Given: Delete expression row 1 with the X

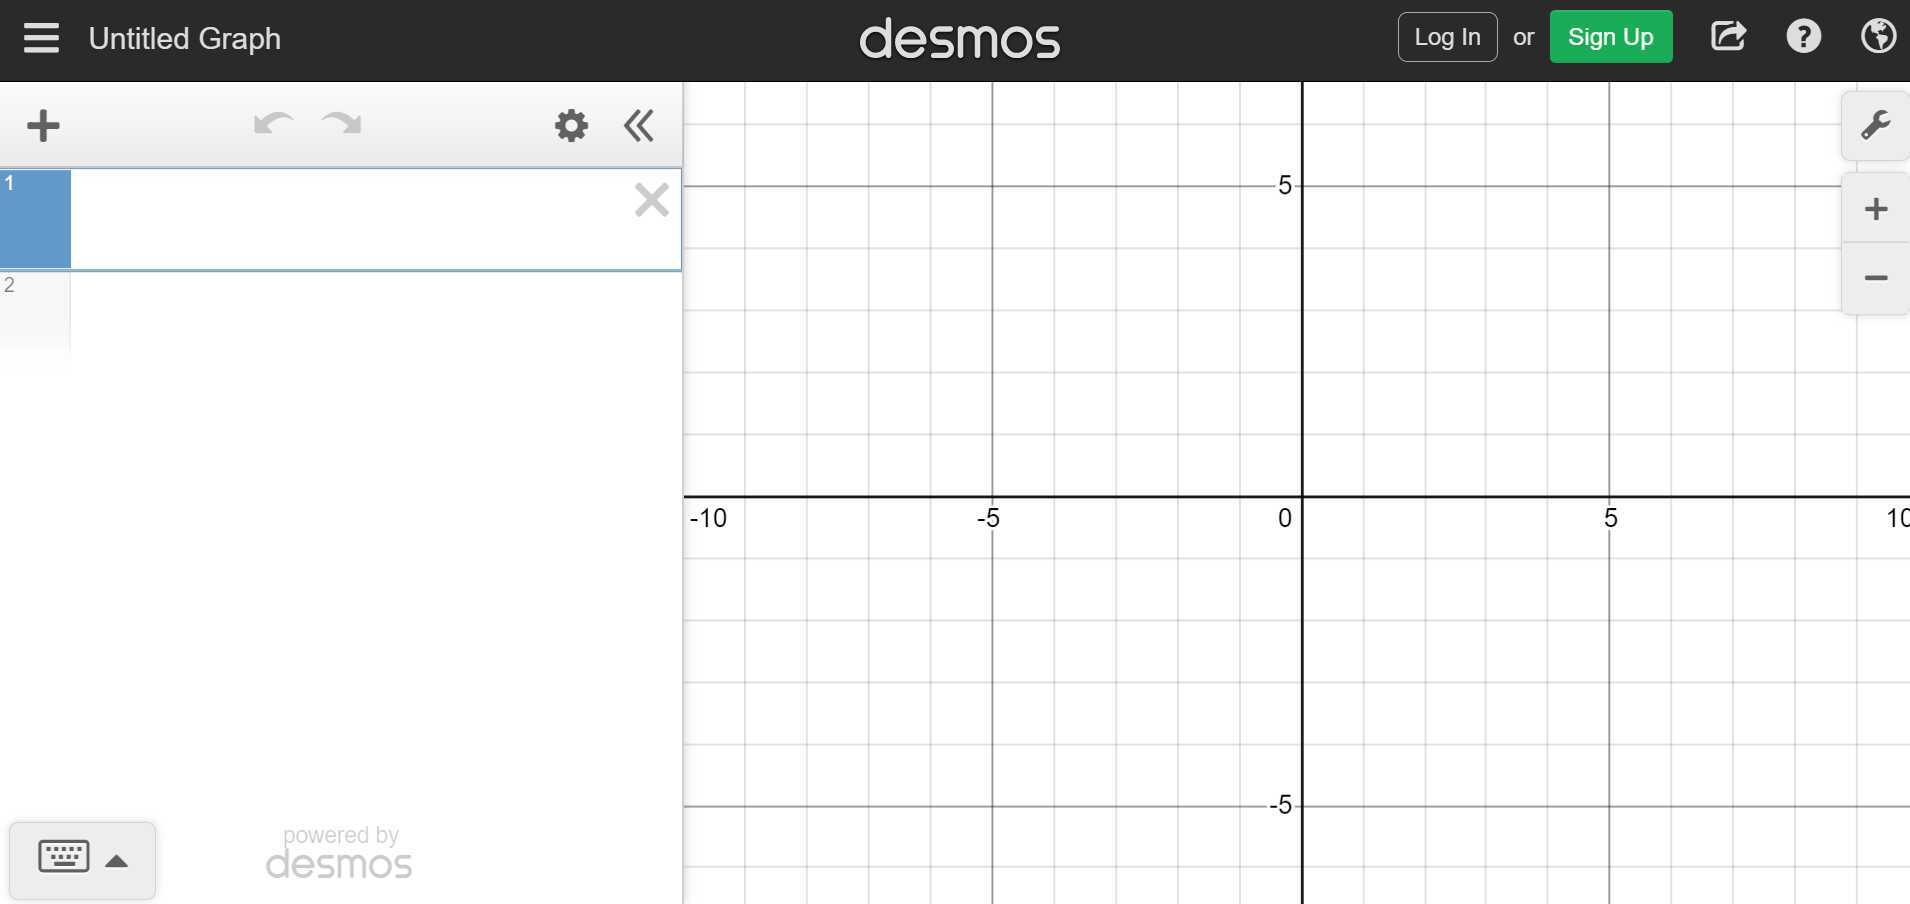Looking at the screenshot, I should [x=650, y=199].
